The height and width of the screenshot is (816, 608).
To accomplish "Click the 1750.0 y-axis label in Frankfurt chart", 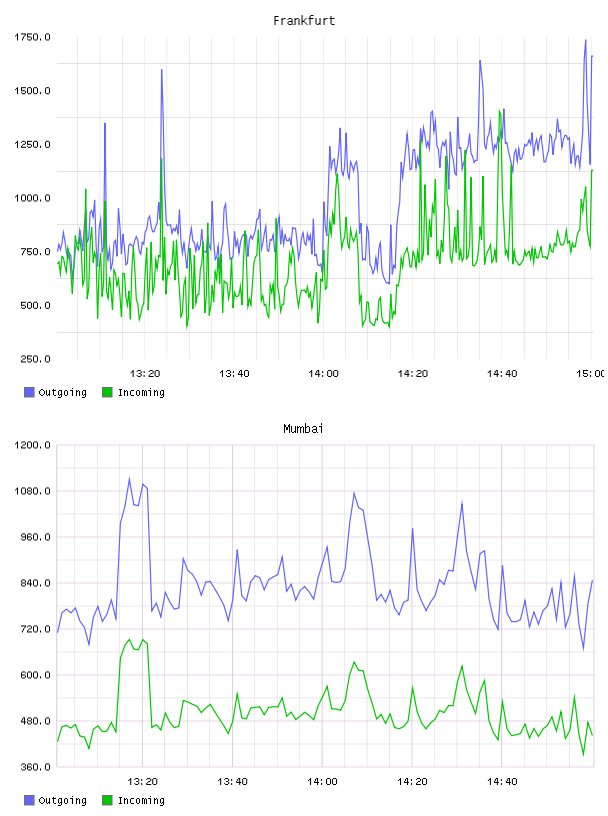I will coord(32,37).
